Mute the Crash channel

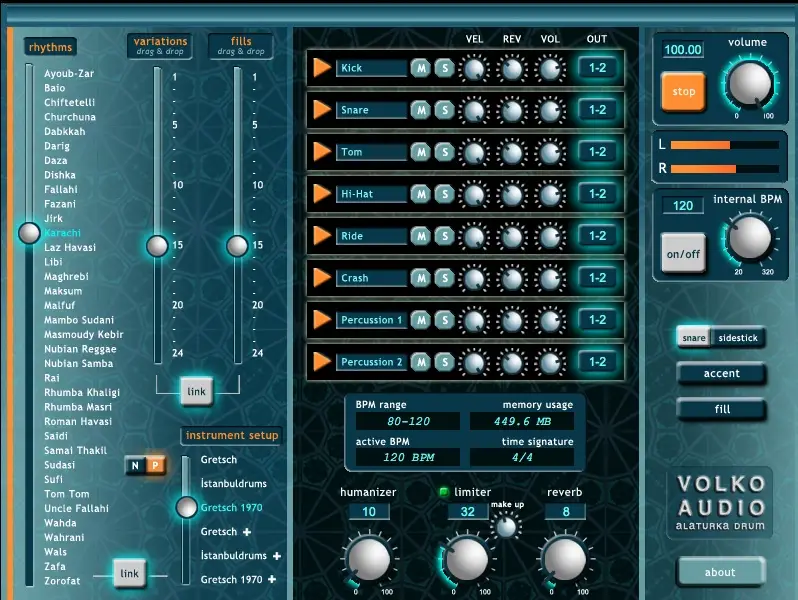(421, 278)
